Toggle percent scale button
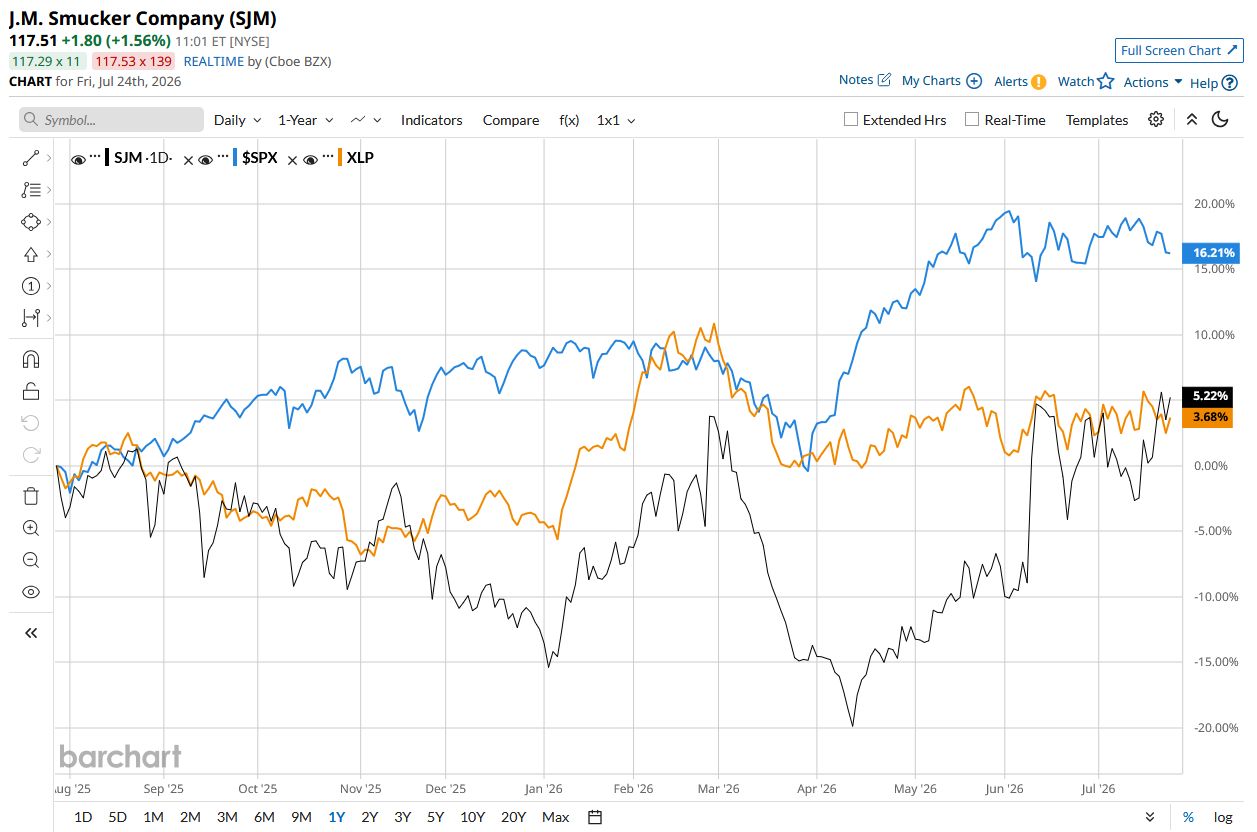 pyautogui.click(x=1188, y=817)
